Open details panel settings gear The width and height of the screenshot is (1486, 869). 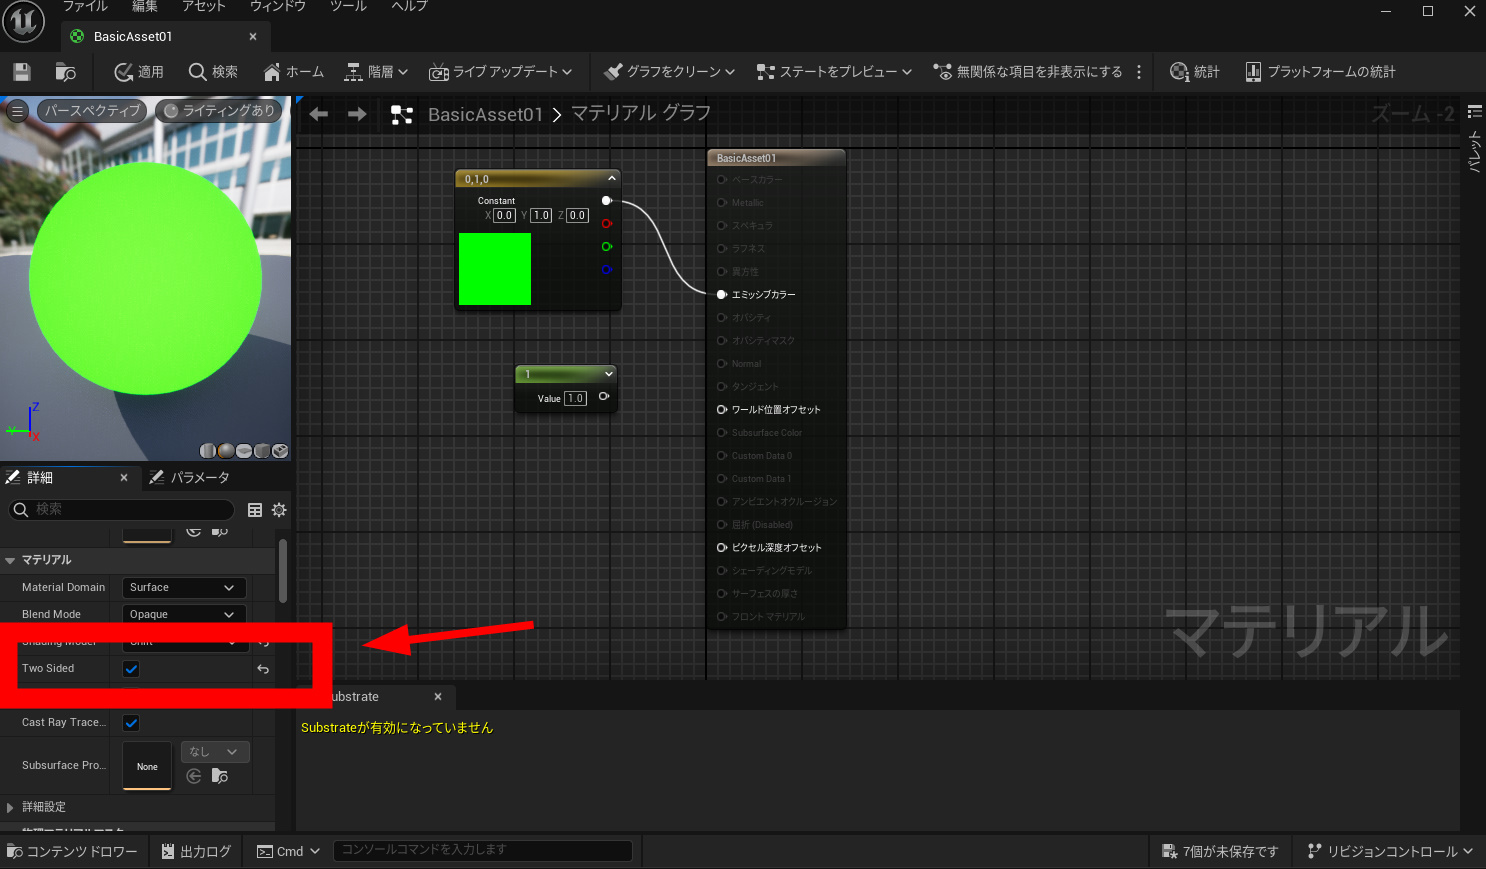click(279, 510)
